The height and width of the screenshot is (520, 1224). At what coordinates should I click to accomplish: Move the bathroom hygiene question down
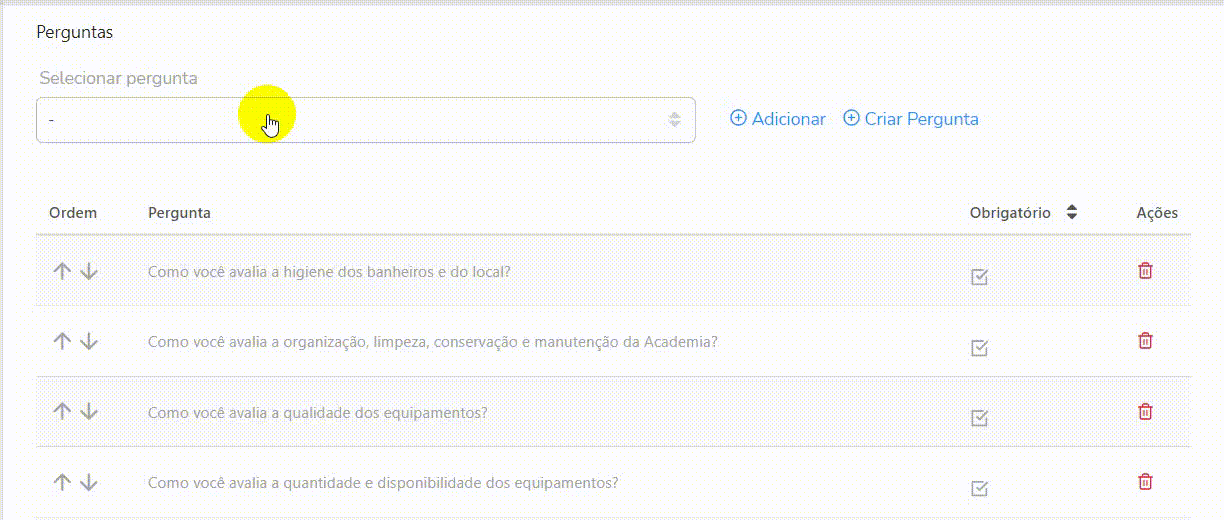pyautogui.click(x=89, y=271)
